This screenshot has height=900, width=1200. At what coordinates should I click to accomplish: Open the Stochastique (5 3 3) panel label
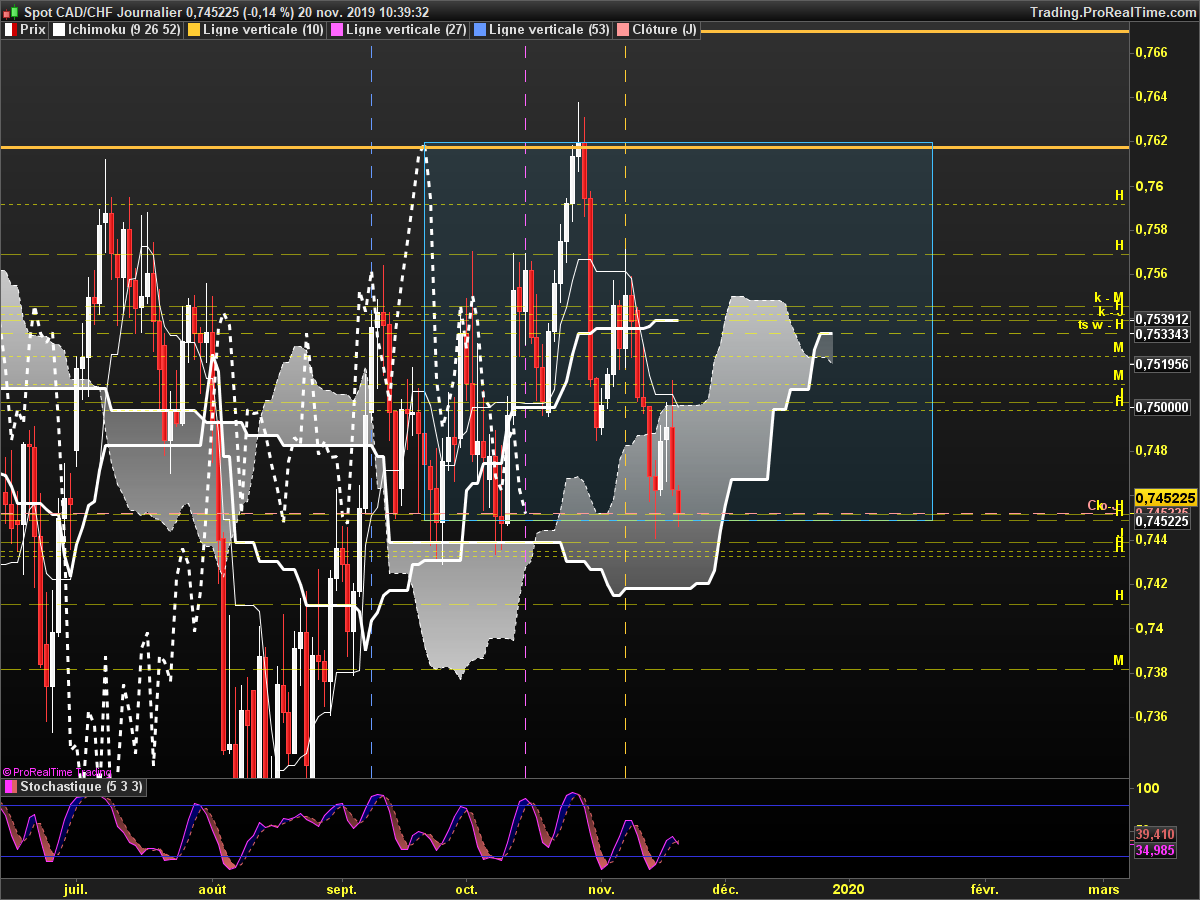(82, 787)
